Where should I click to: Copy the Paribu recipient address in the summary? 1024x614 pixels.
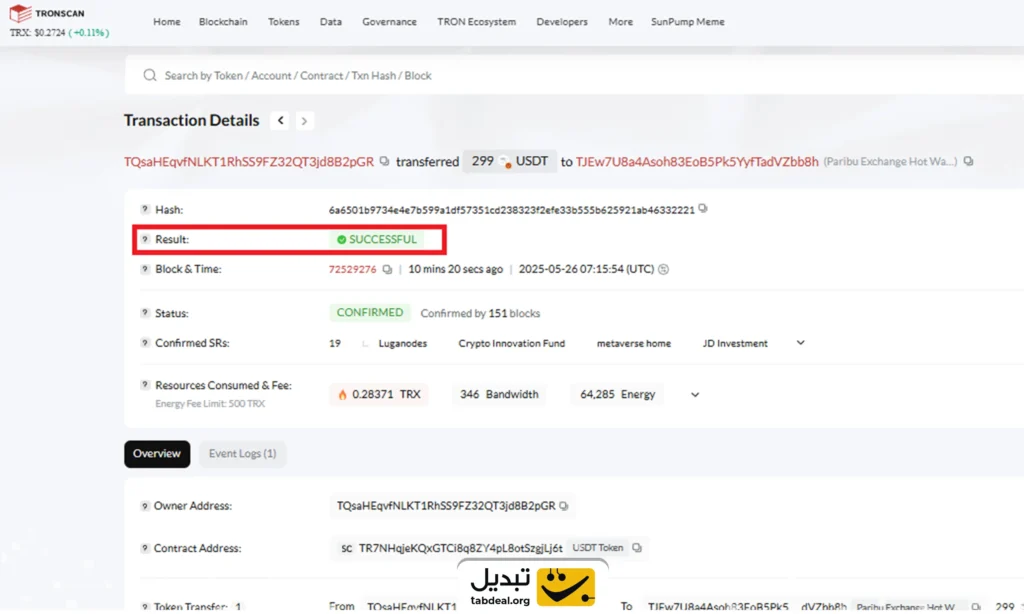(x=968, y=161)
